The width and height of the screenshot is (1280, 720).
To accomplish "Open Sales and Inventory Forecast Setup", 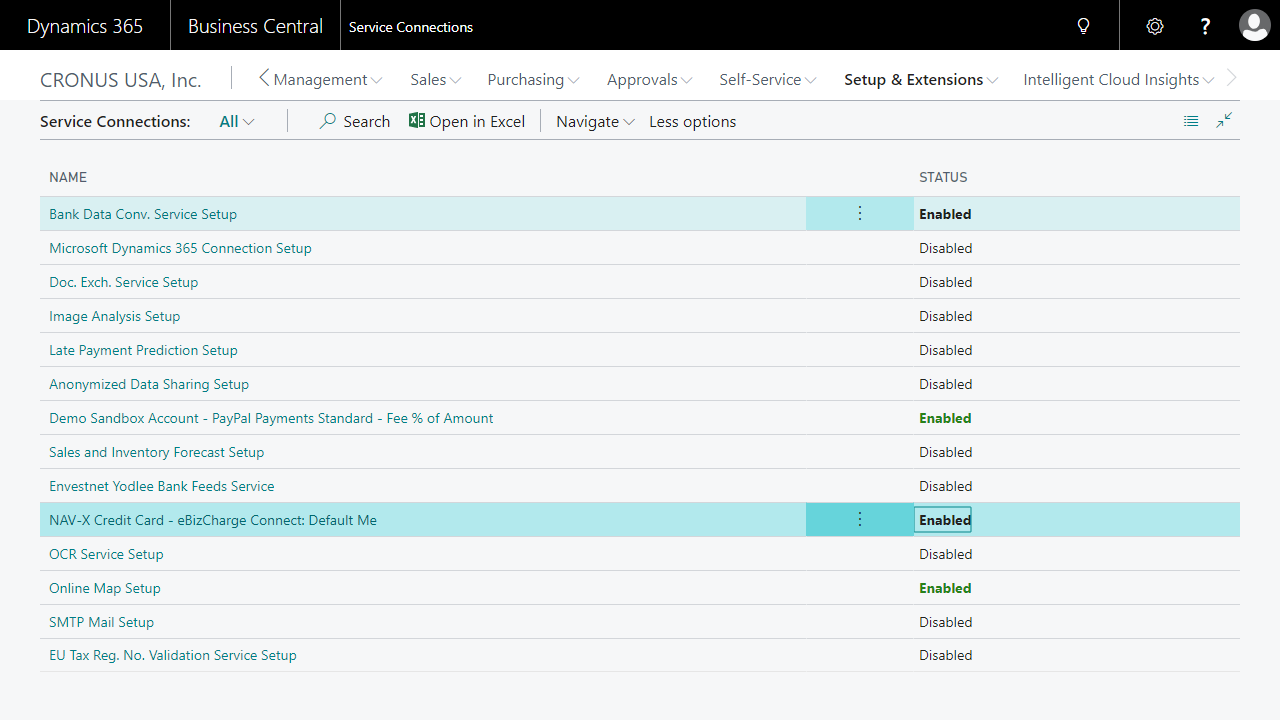I will (157, 452).
